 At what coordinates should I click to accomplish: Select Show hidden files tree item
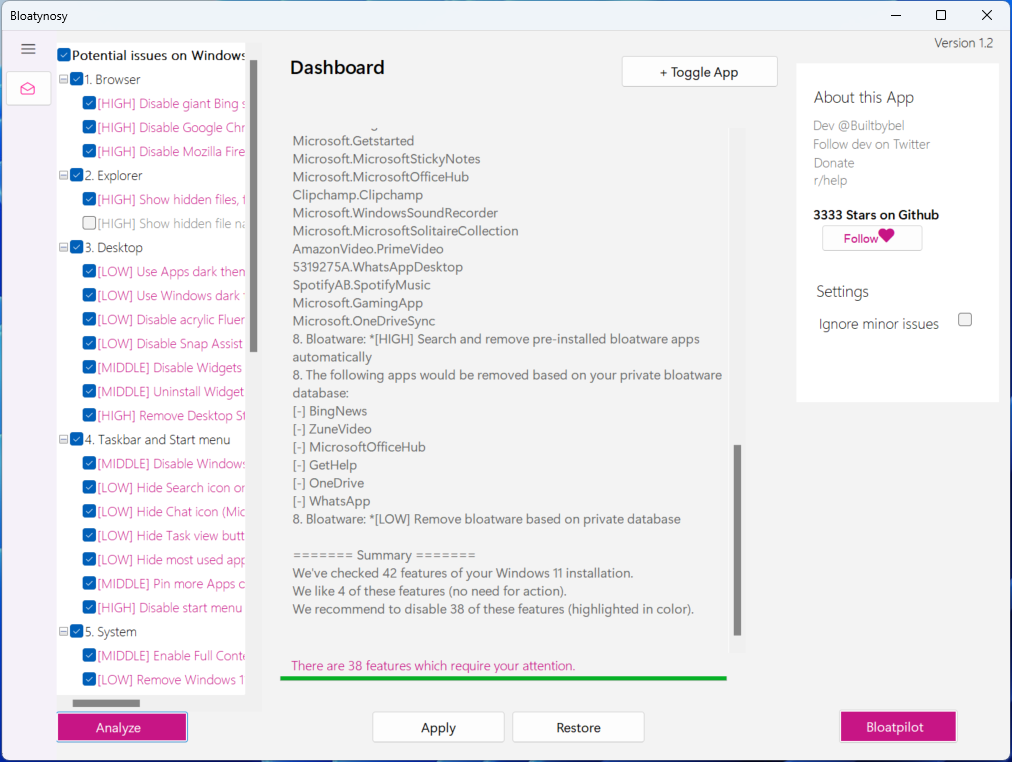[x=171, y=199]
